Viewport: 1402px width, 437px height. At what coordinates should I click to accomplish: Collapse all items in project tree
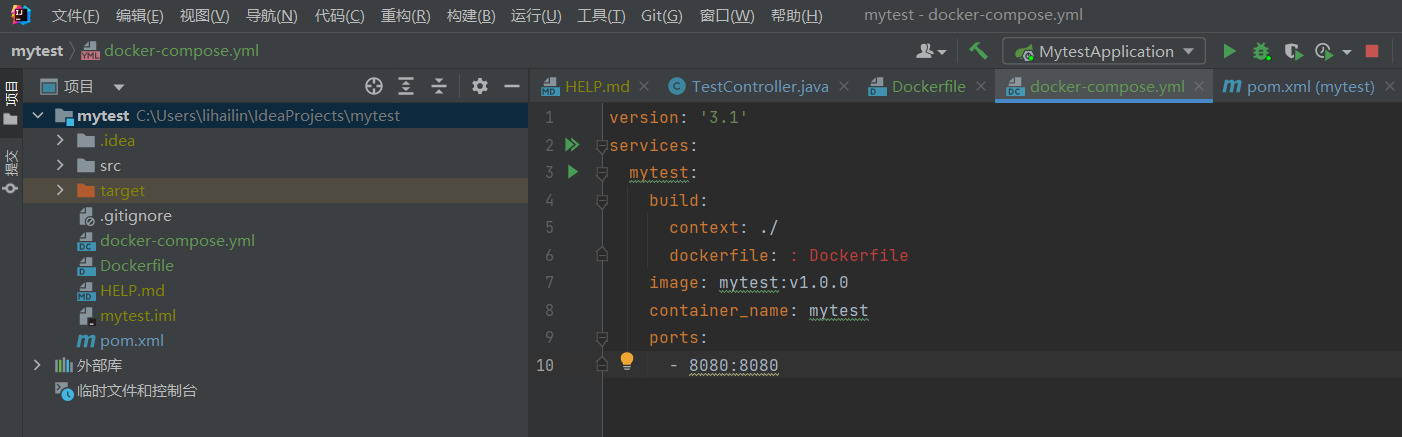coord(438,86)
